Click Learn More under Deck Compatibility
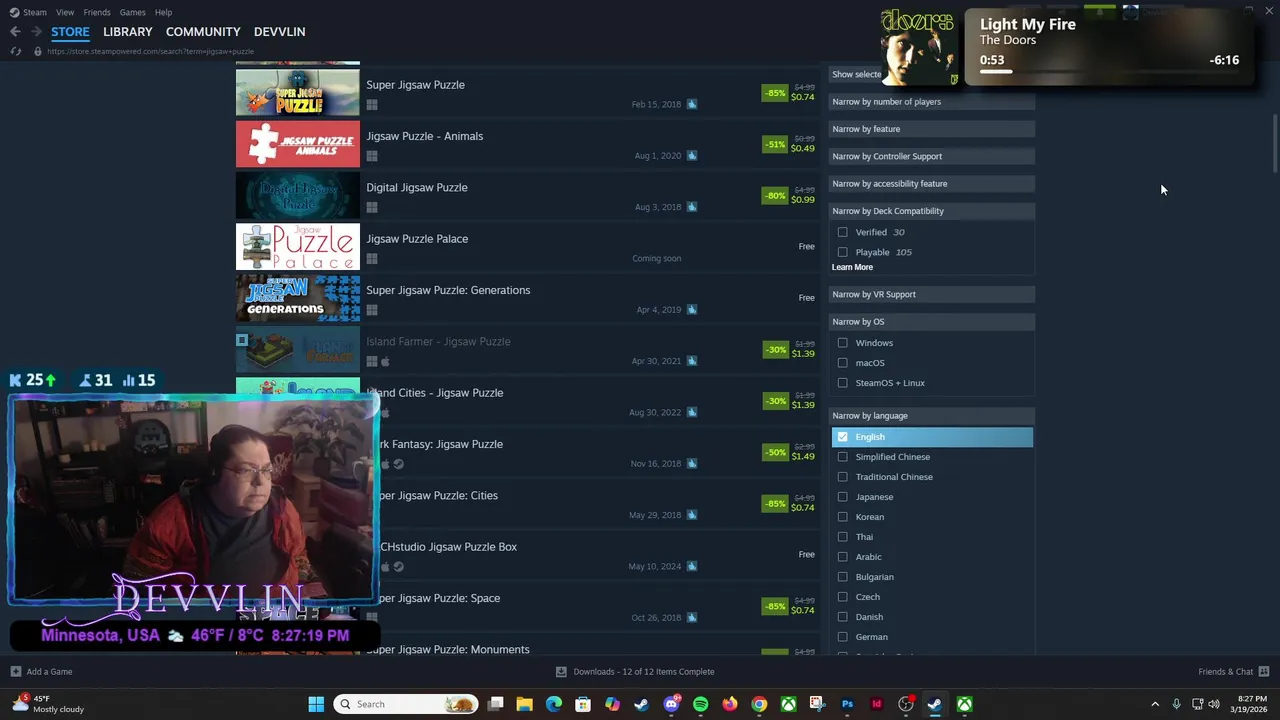The width and height of the screenshot is (1280, 720). click(x=852, y=267)
